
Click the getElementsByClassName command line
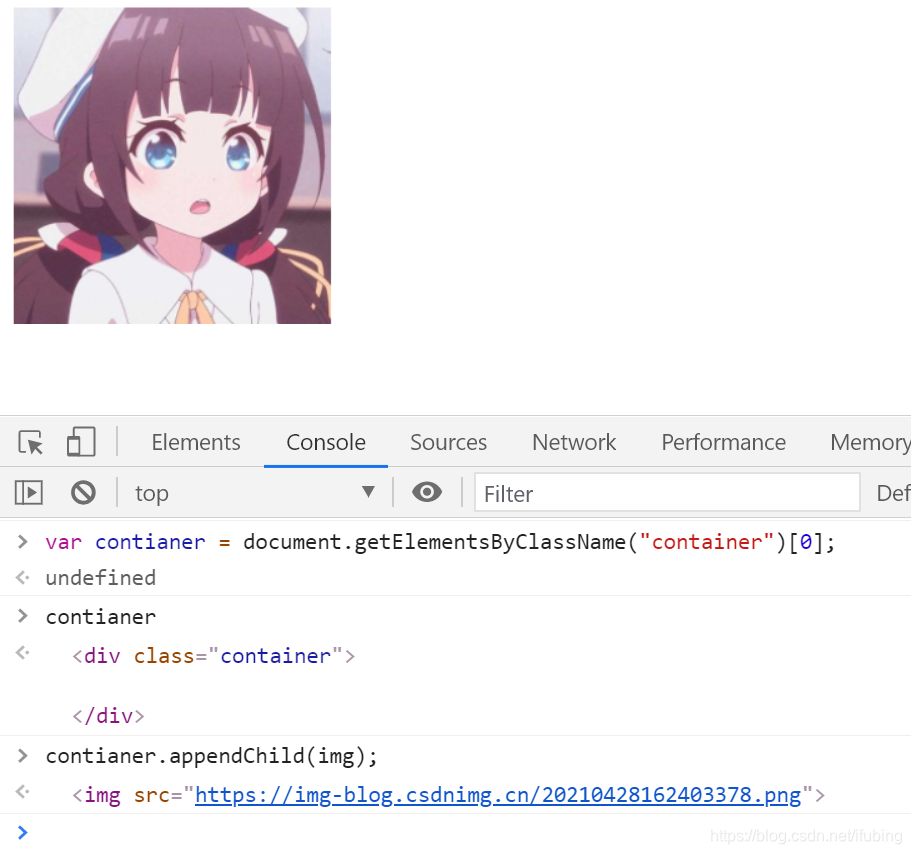coord(440,542)
